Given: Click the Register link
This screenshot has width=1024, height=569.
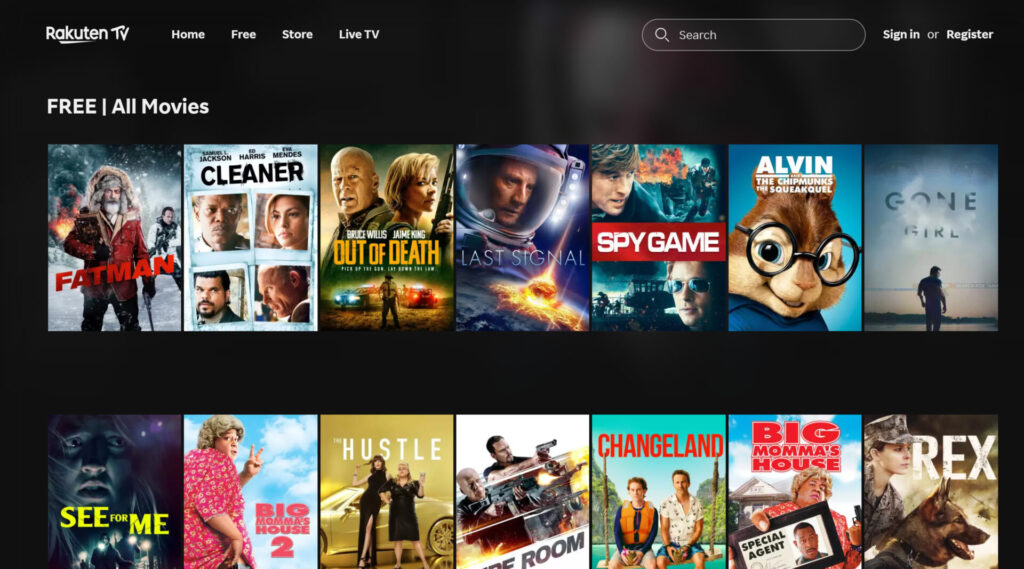Looking at the screenshot, I should [x=970, y=35].
